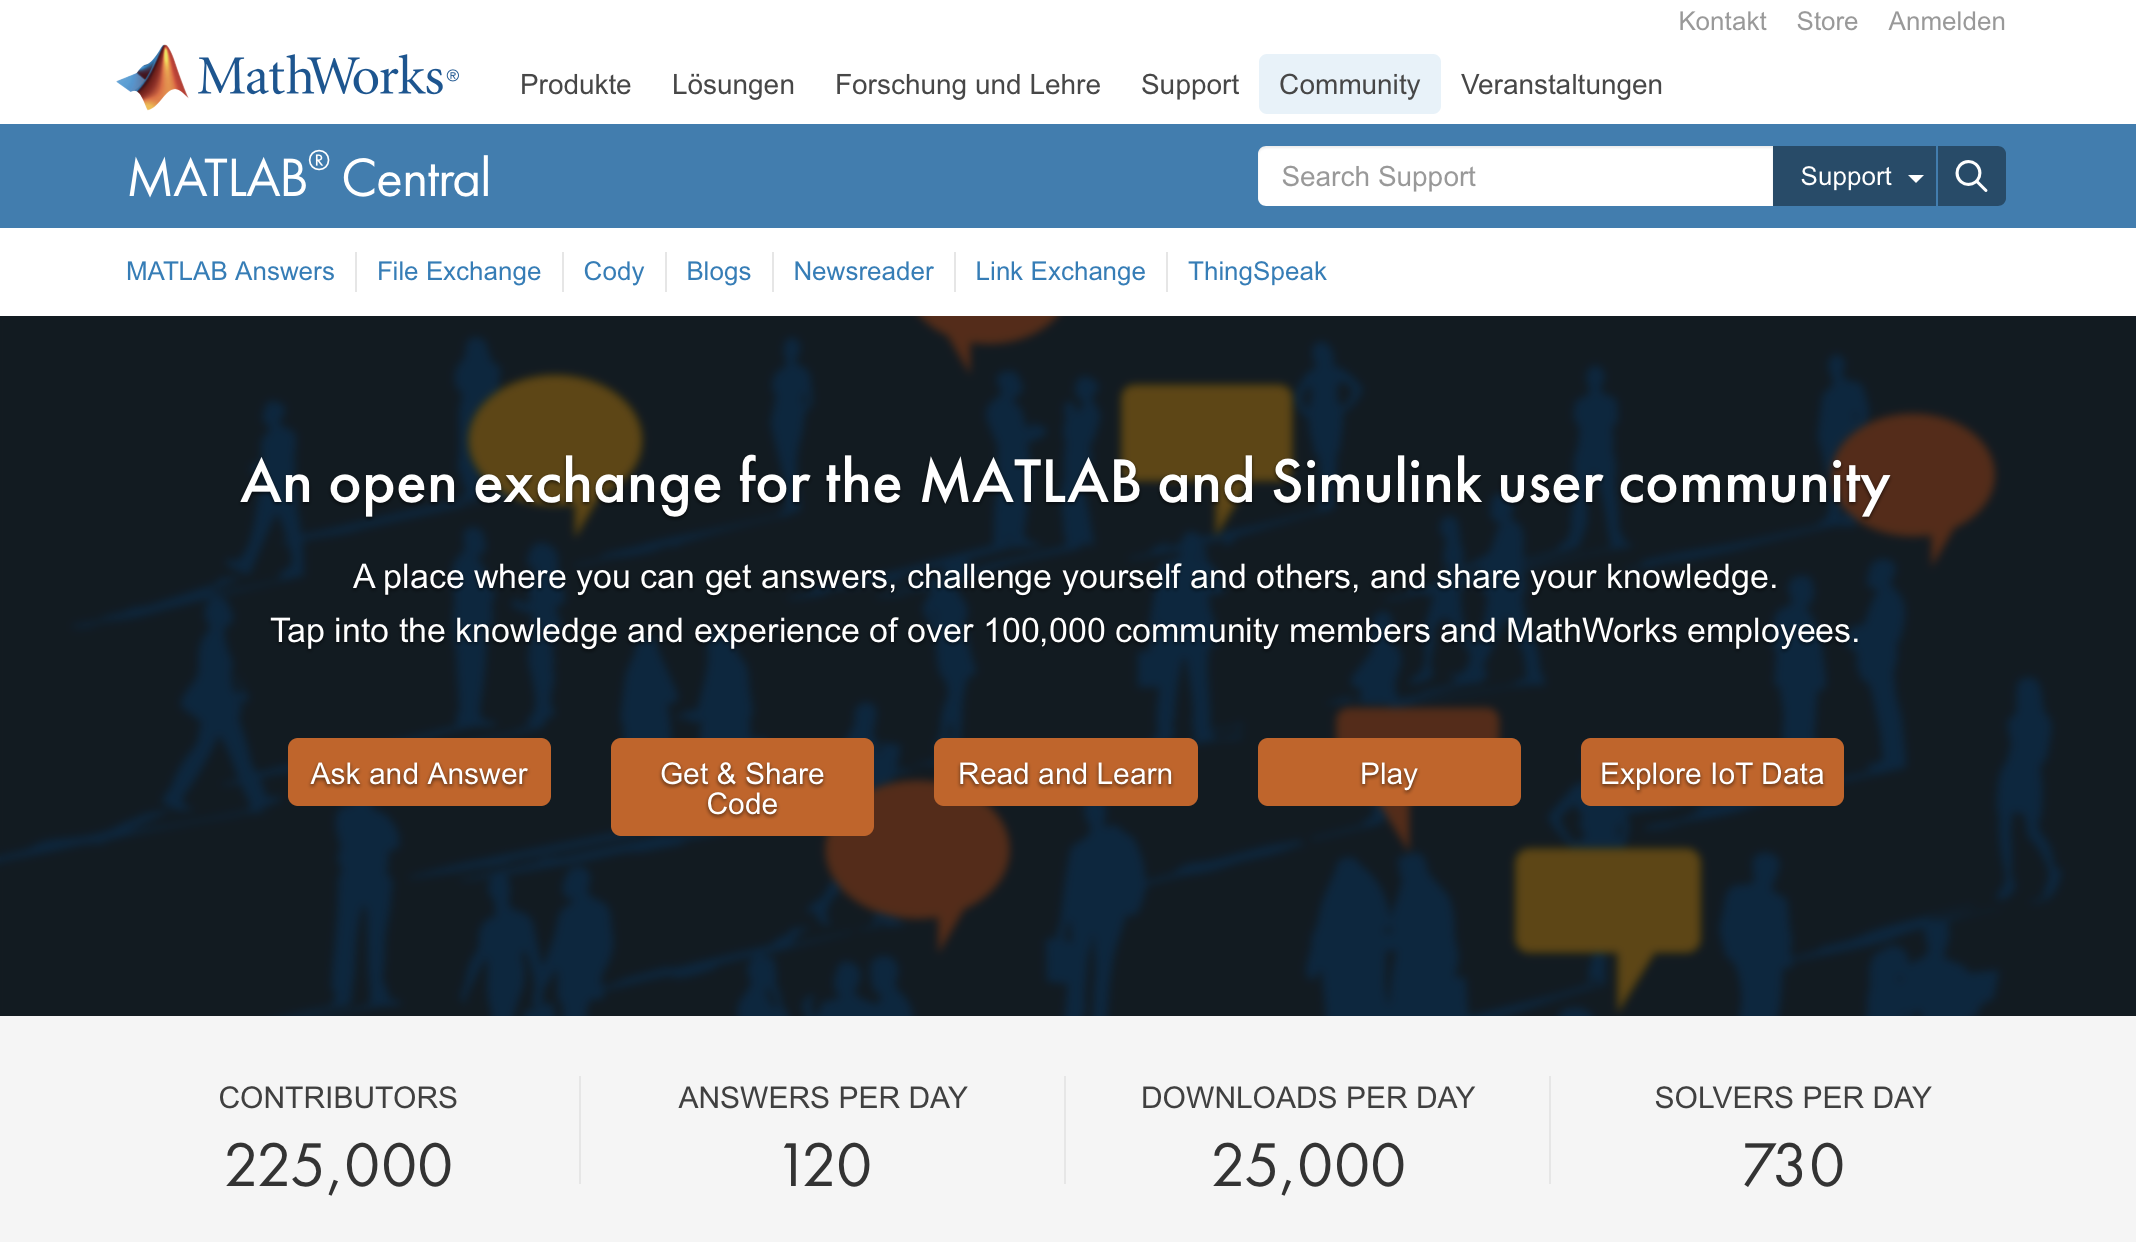This screenshot has width=2136, height=1242.
Task: Go to the Cody tab
Action: pyautogui.click(x=613, y=271)
